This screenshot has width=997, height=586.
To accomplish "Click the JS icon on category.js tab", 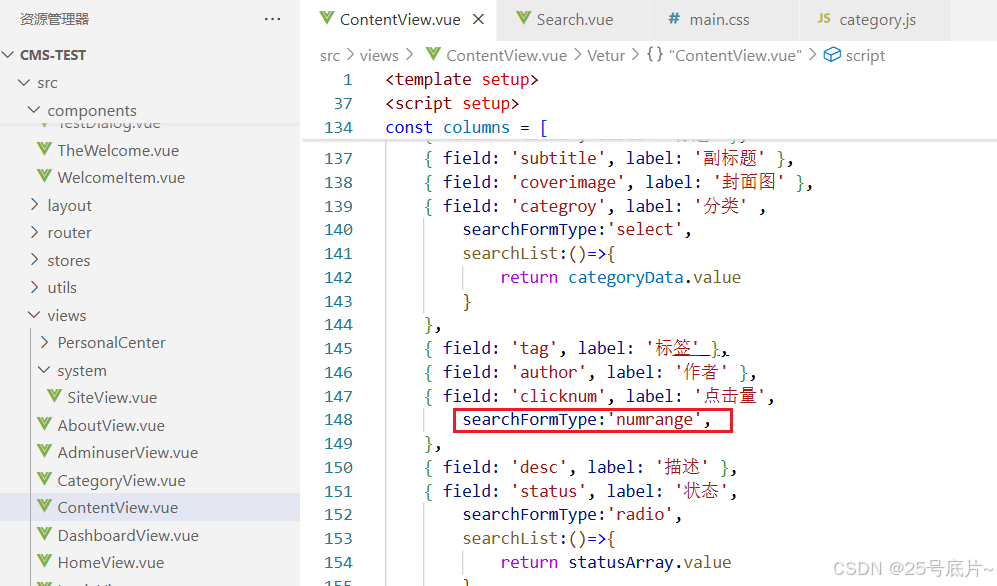I will (x=824, y=18).
